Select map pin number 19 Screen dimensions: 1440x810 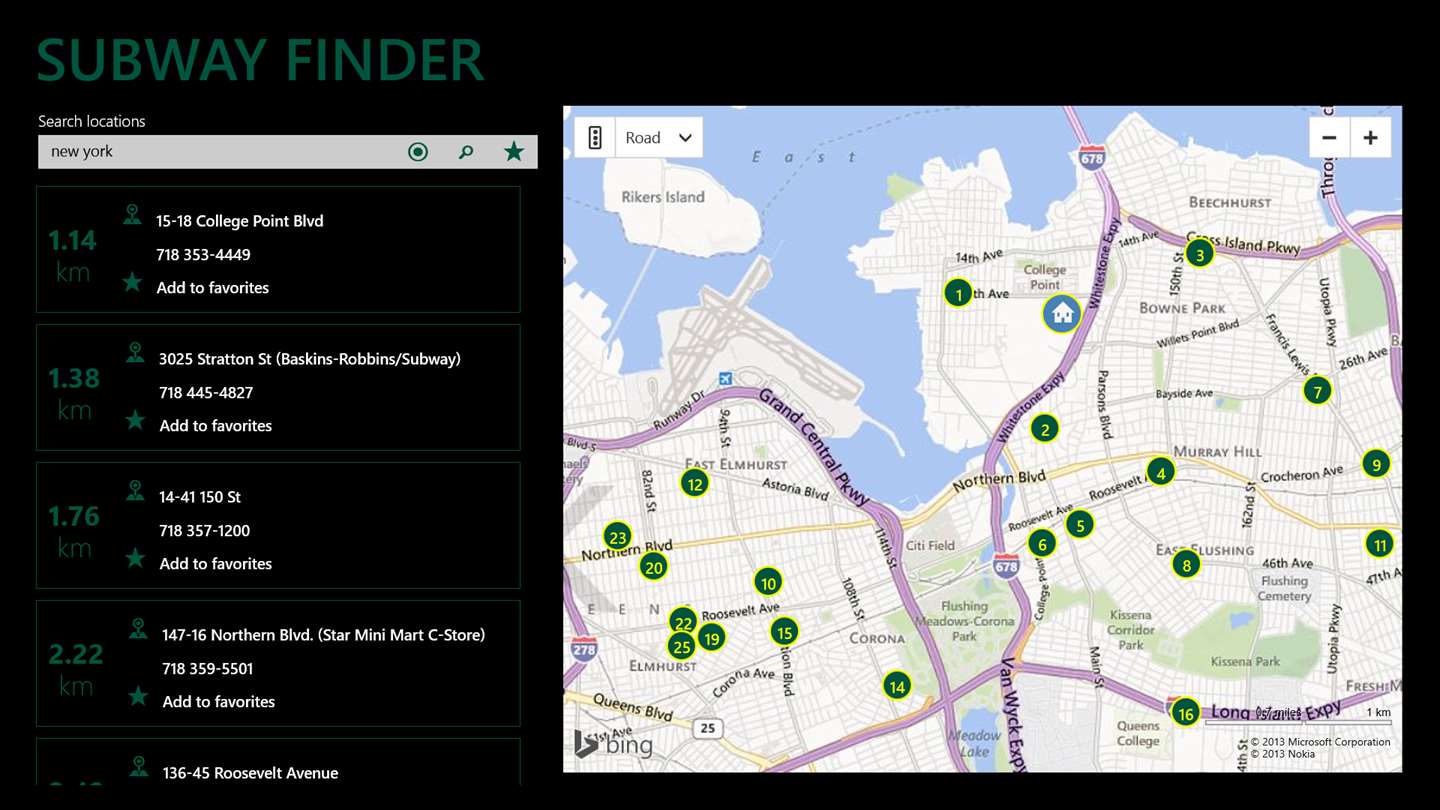coord(711,638)
